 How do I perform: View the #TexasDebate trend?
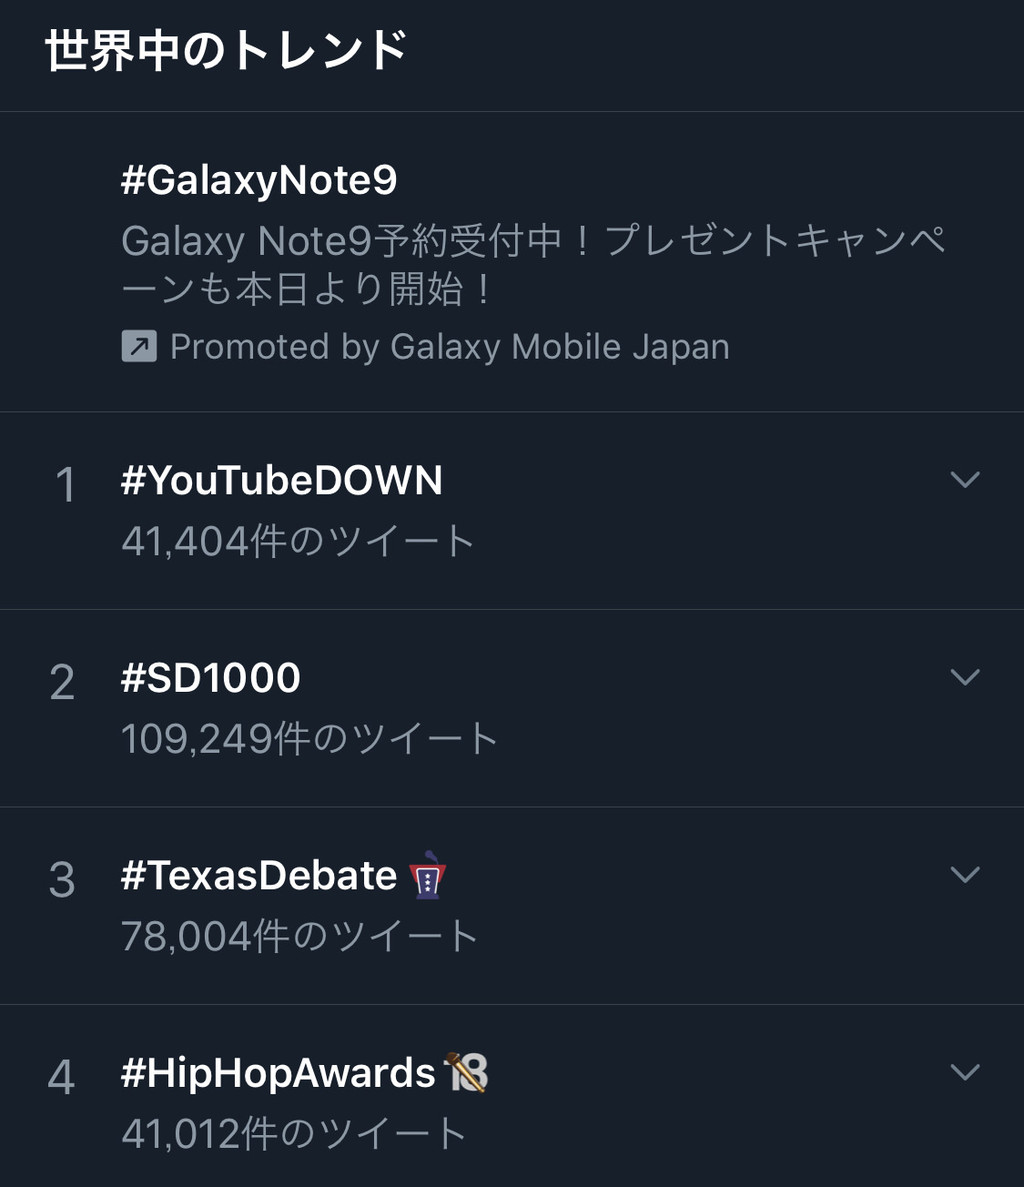tap(259, 876)
